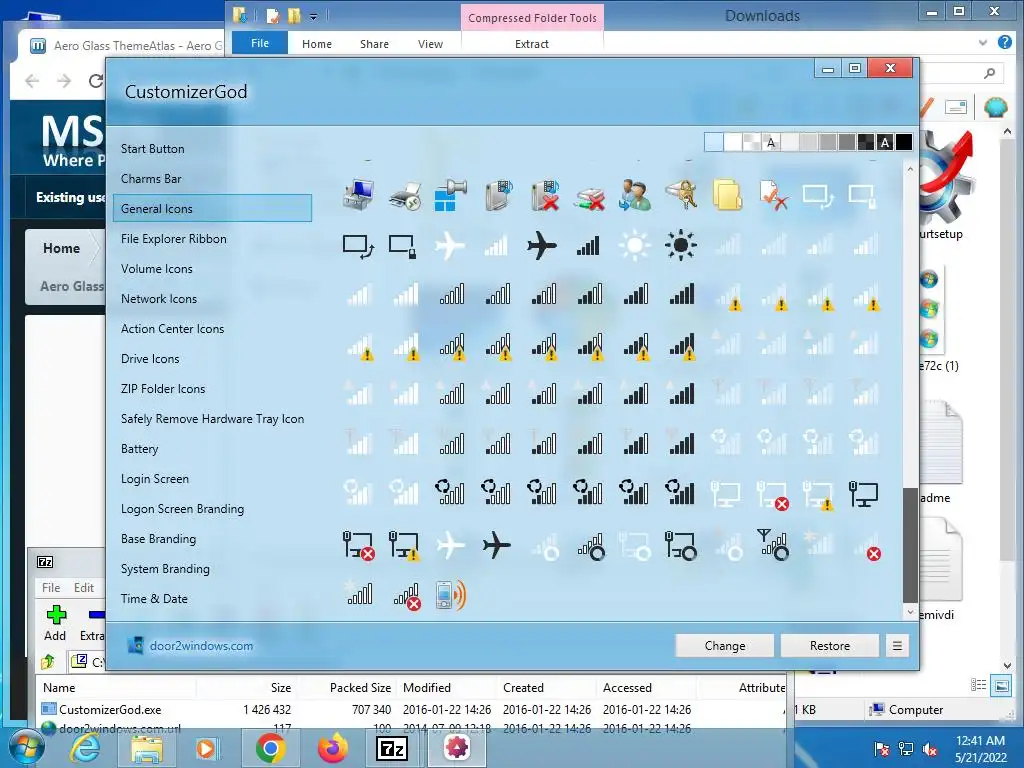The height and width of the screenshot is (768, 1024).
Task: Open Volume Icons category
Action: pyautogui.click(x=157, y=269)
